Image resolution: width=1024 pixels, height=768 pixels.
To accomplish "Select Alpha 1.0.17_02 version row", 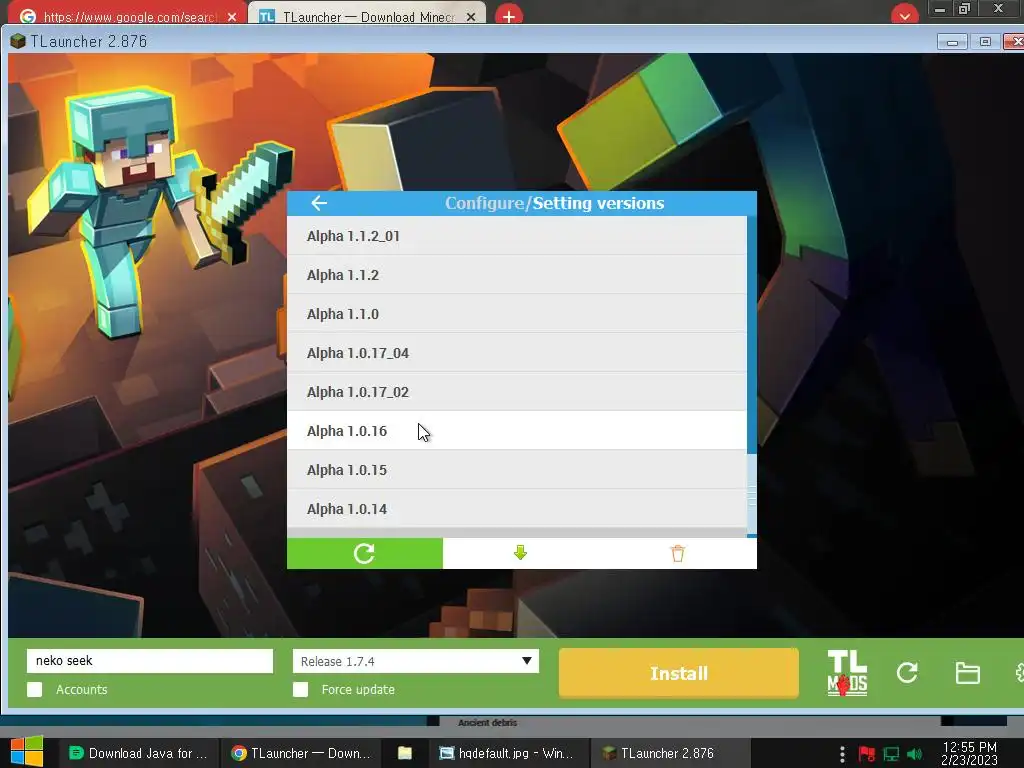I will 517,392.
